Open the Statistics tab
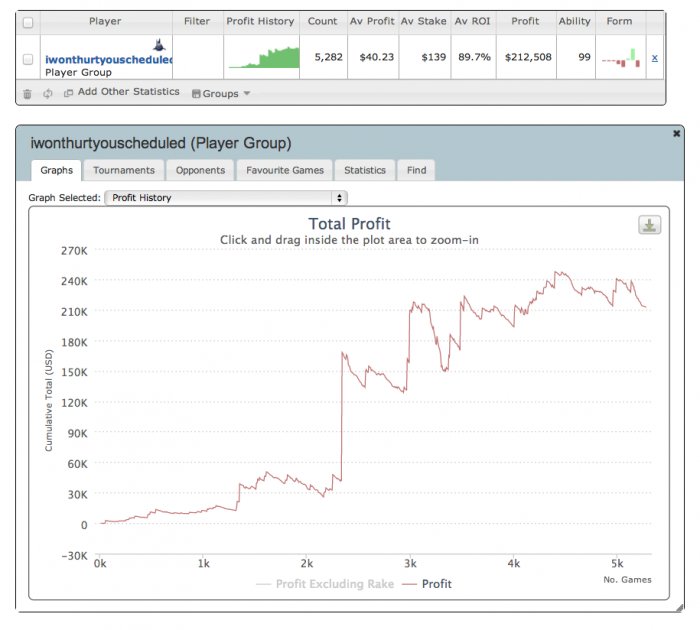The image size is (700, 630). [x=365, y=170]
